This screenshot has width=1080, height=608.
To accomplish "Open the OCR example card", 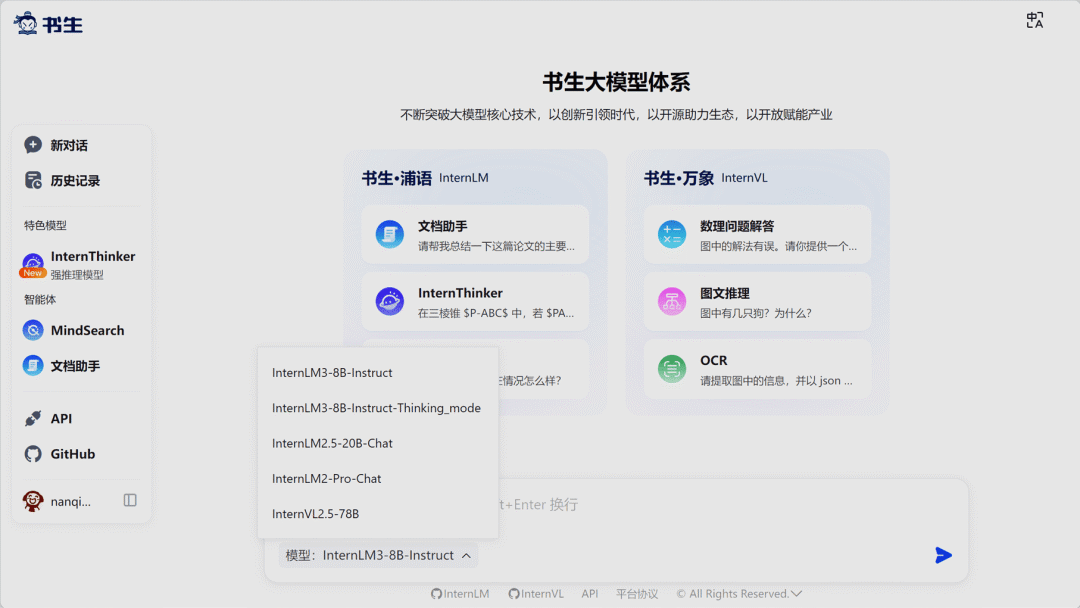I will [757, 370].
